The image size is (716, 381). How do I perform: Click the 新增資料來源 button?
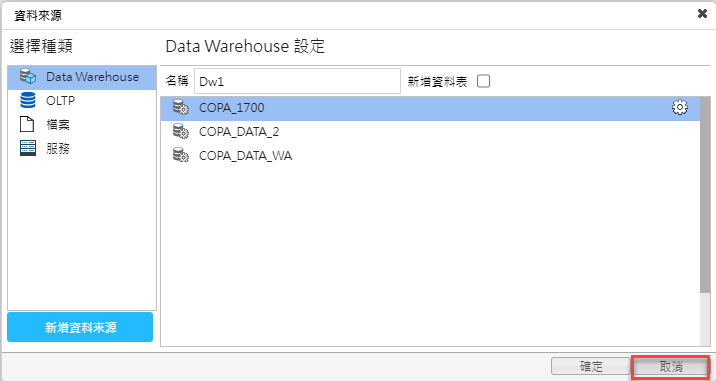80,327
